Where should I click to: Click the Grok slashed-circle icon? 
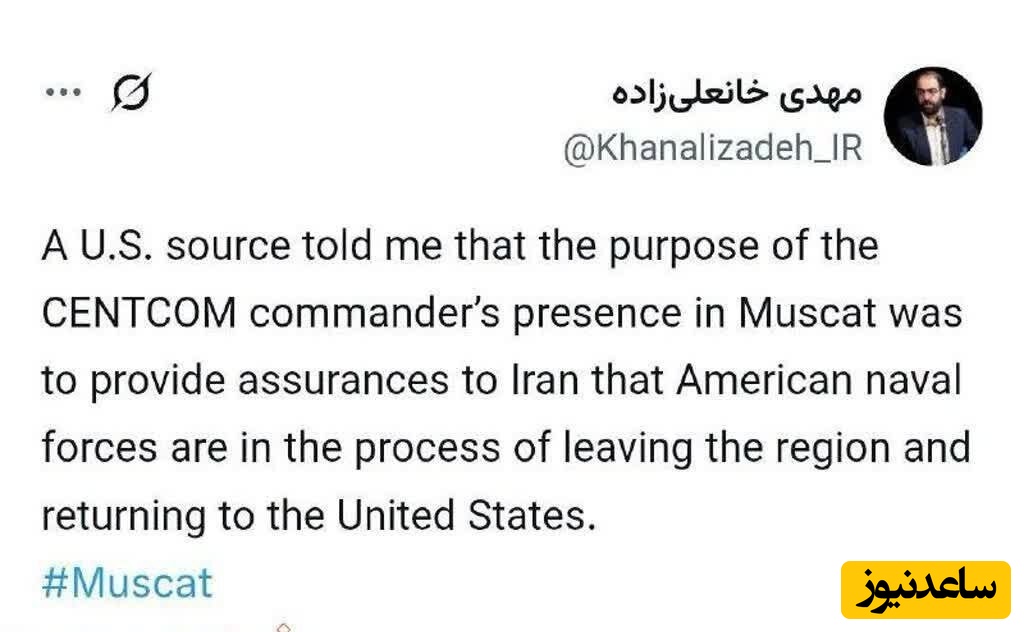point(131,94)
